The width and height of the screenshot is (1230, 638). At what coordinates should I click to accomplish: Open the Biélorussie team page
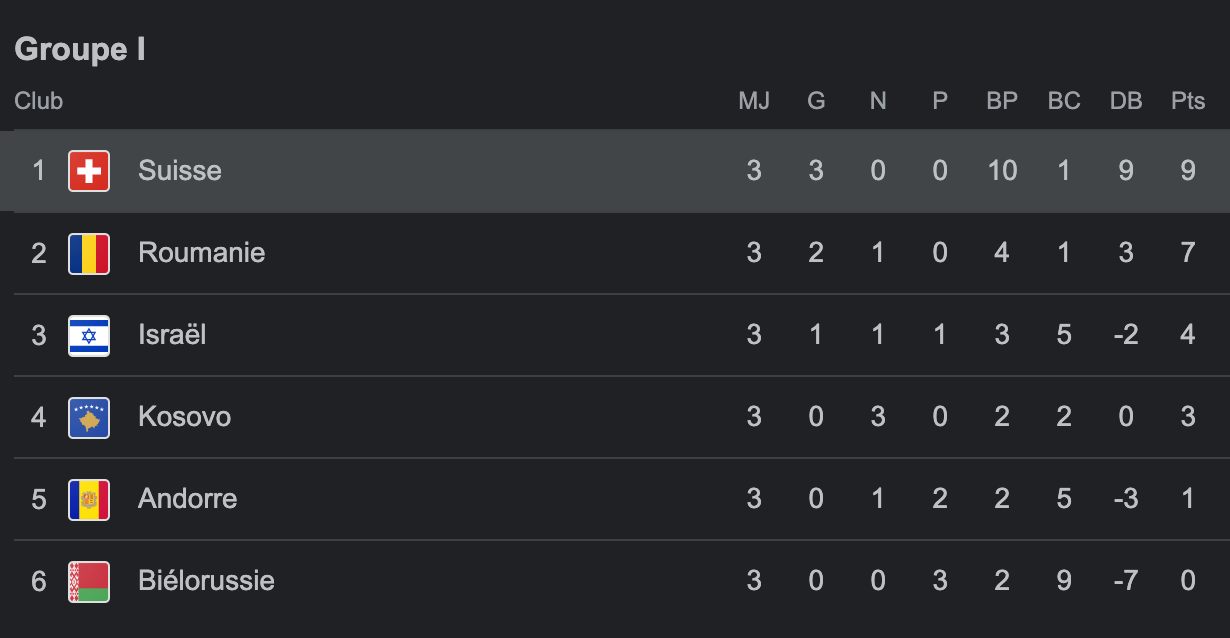tap(206, 581)
